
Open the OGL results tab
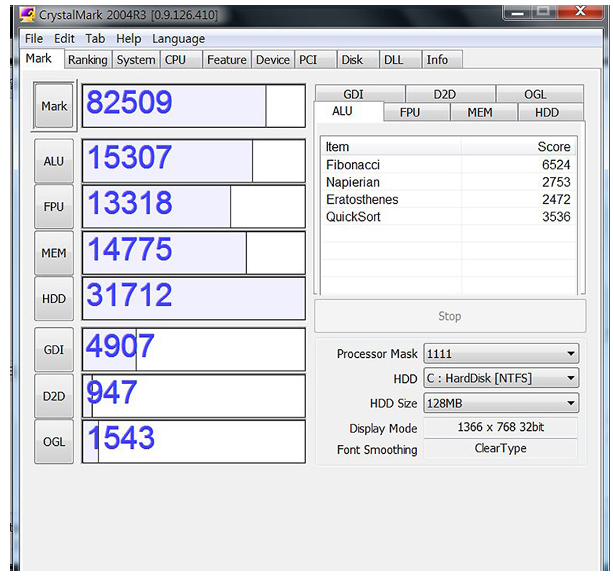540,94
